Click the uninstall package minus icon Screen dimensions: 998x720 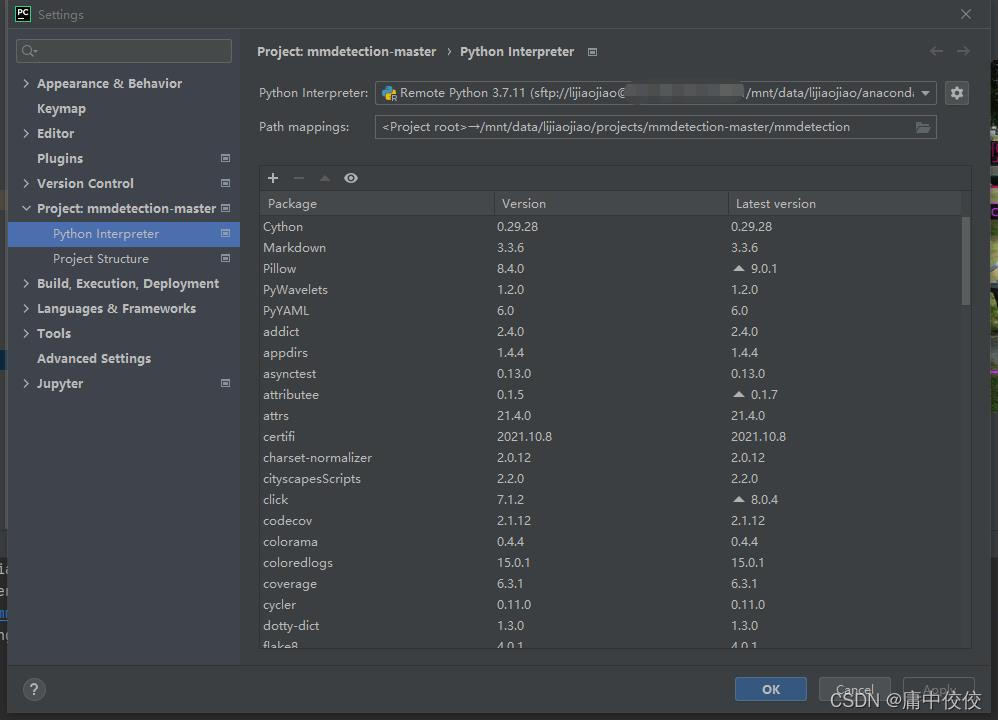pos(299,178)
